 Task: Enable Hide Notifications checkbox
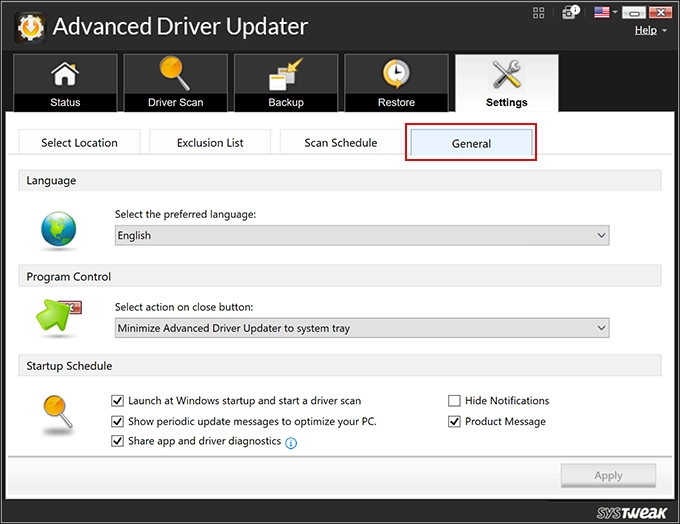[454, 400]
